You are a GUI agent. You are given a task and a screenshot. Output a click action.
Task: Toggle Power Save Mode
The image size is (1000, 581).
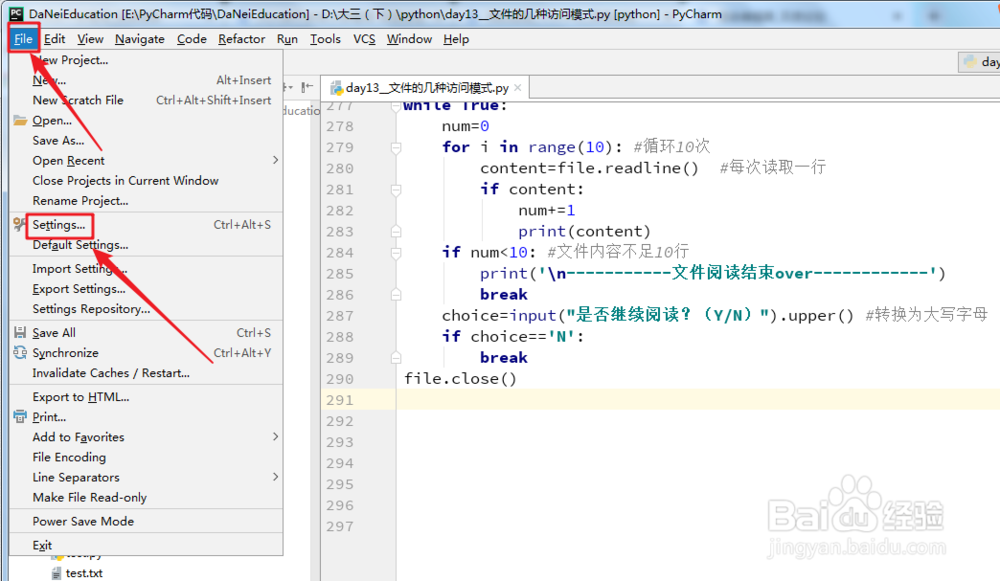click(146, 521)
